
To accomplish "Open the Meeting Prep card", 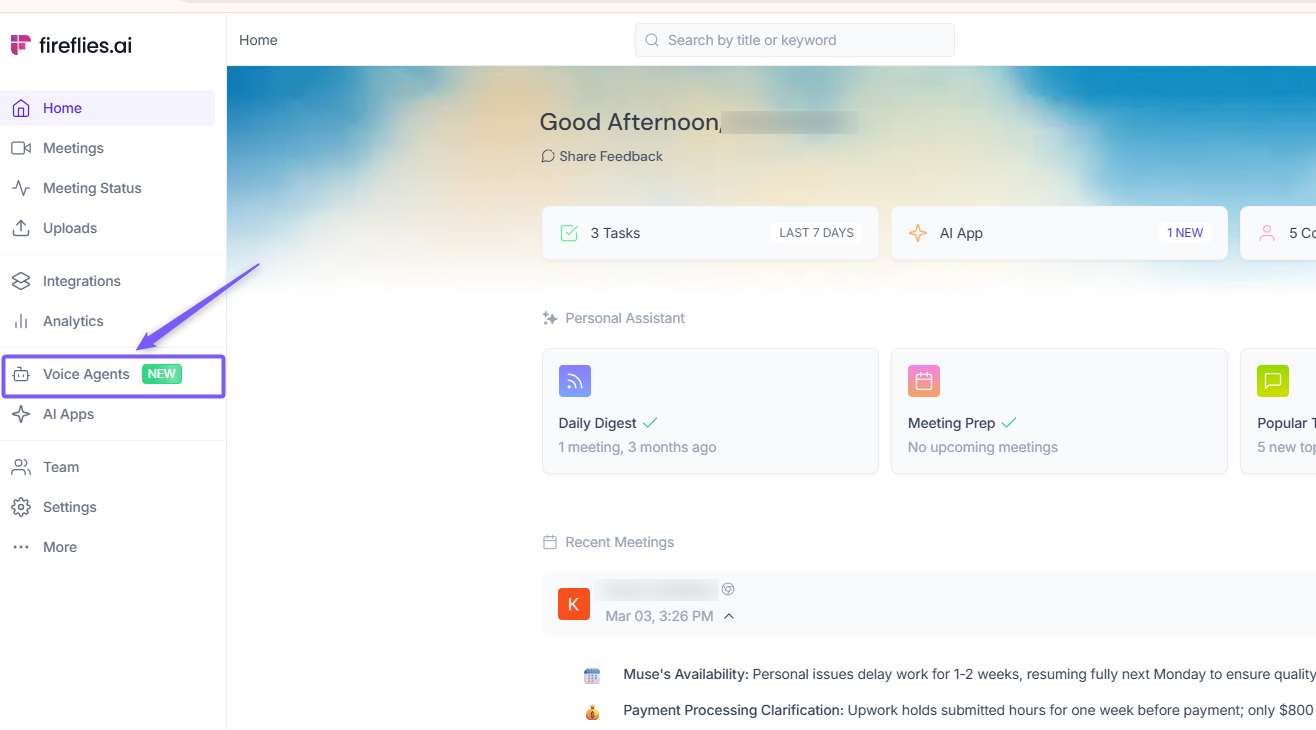I will point(1059,411).
